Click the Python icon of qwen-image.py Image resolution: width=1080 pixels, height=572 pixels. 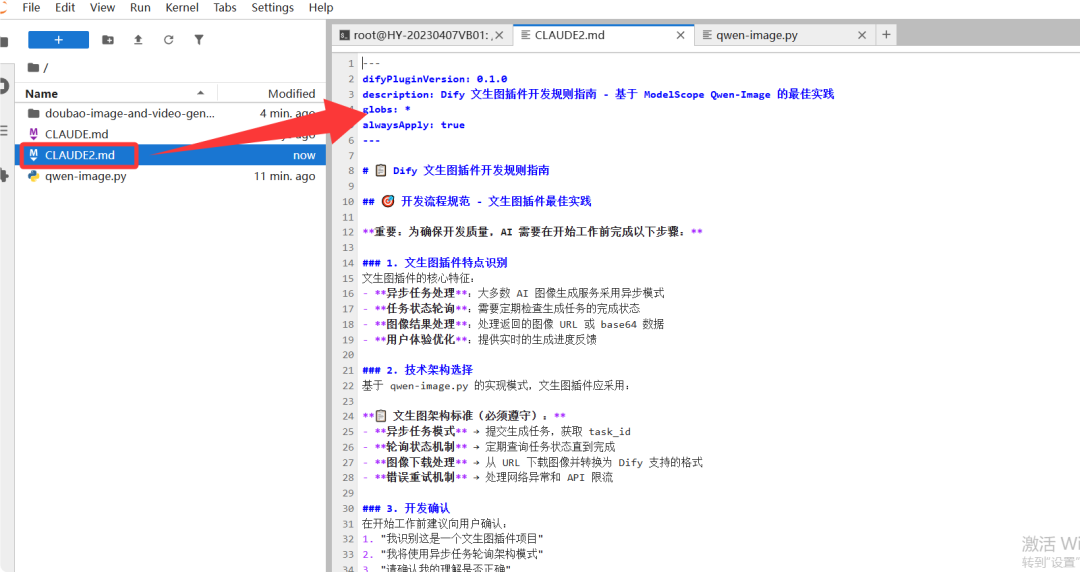33,176
